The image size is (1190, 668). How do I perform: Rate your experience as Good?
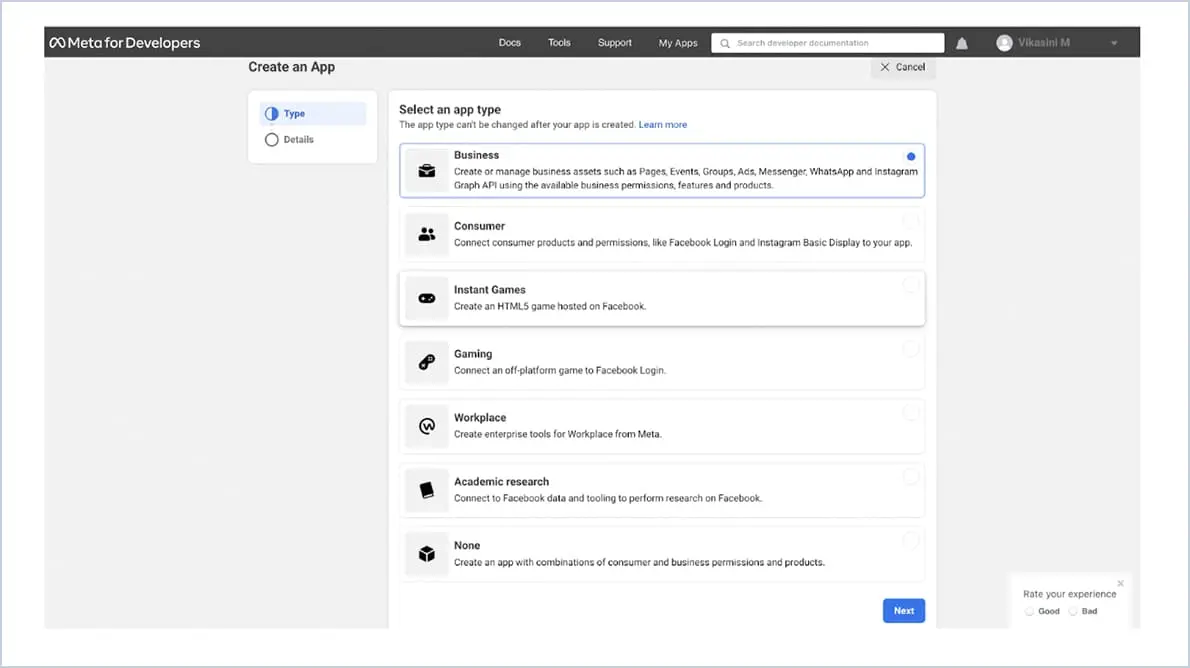(x=1030, y=611)
